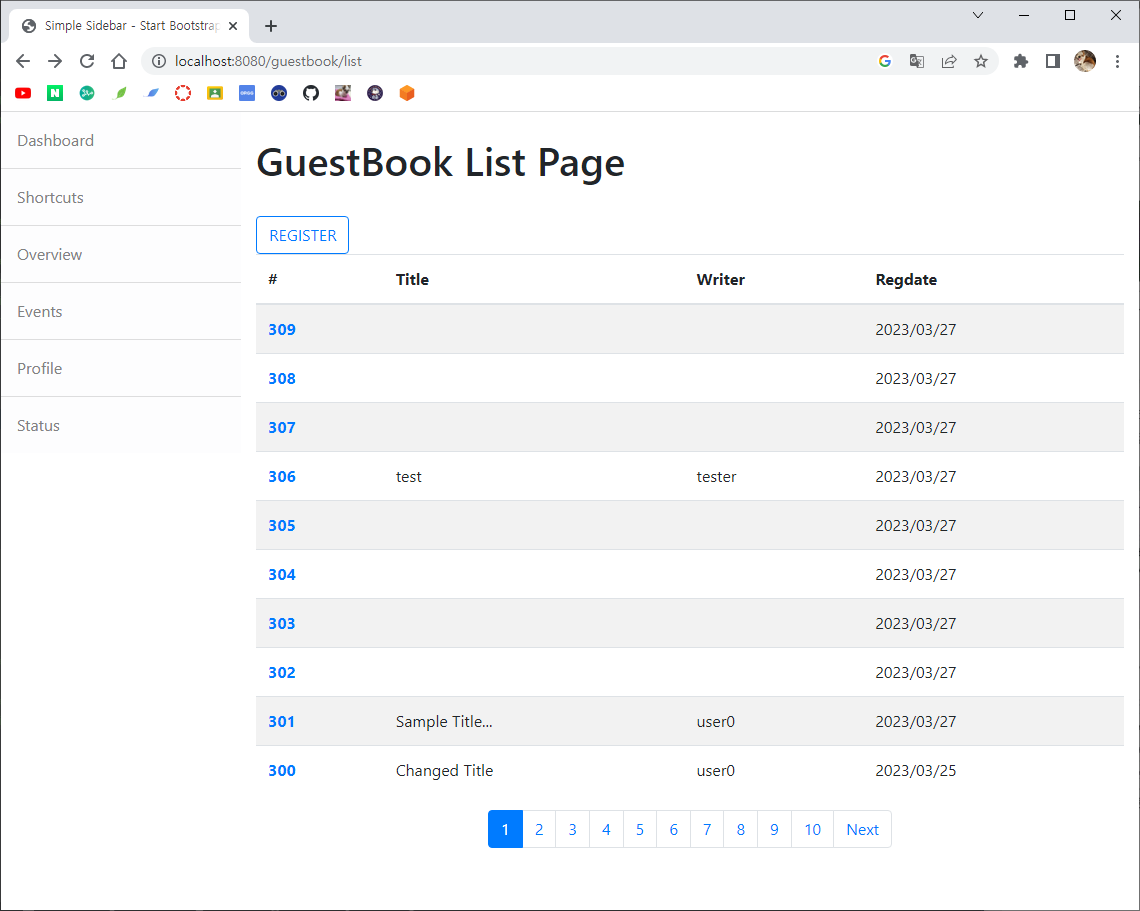This screenshot has width=1140, height=911.
Task: Open the browser home page
Action: [x=119, y=61]
